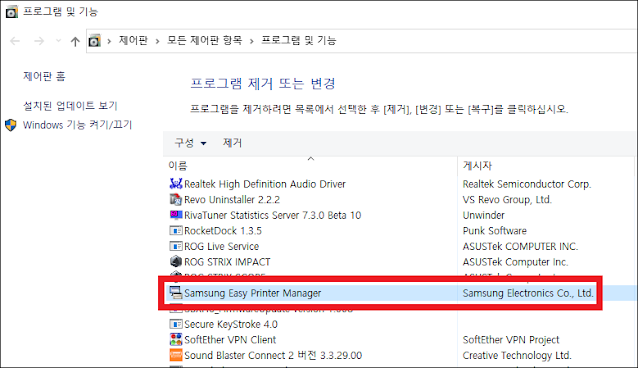Click publisher VS Revo Group, Ltd.
The width and height of the screenshot is (638, 368).
(x=507, y=199)
